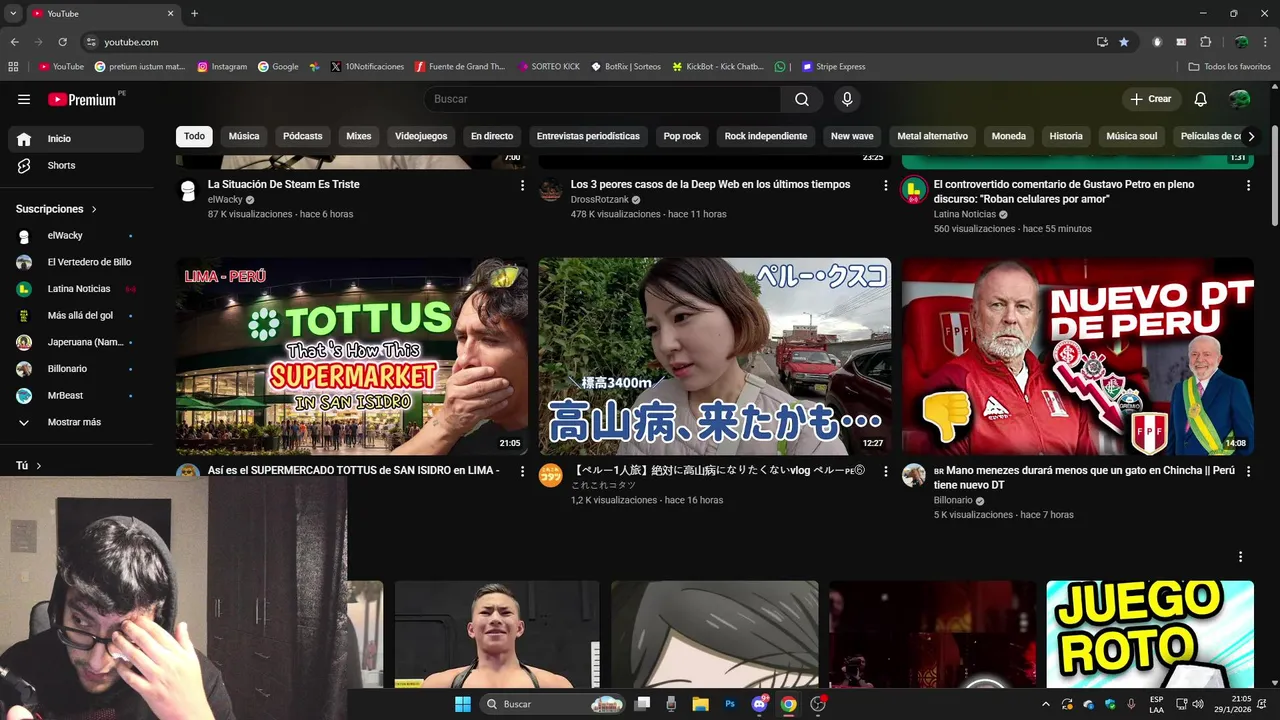Open the YouTube hamburger guide menu

[24, 99]
